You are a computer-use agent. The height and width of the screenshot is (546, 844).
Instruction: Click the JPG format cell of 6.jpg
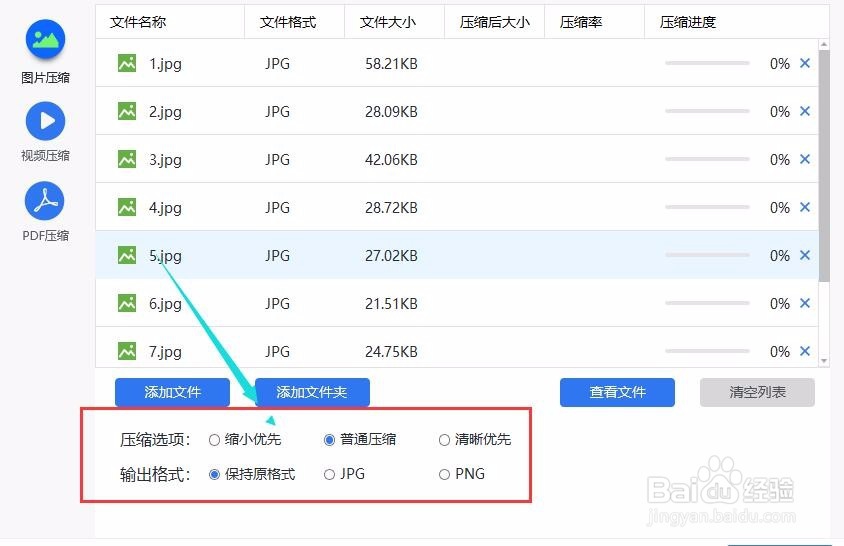tap(277, 303)
